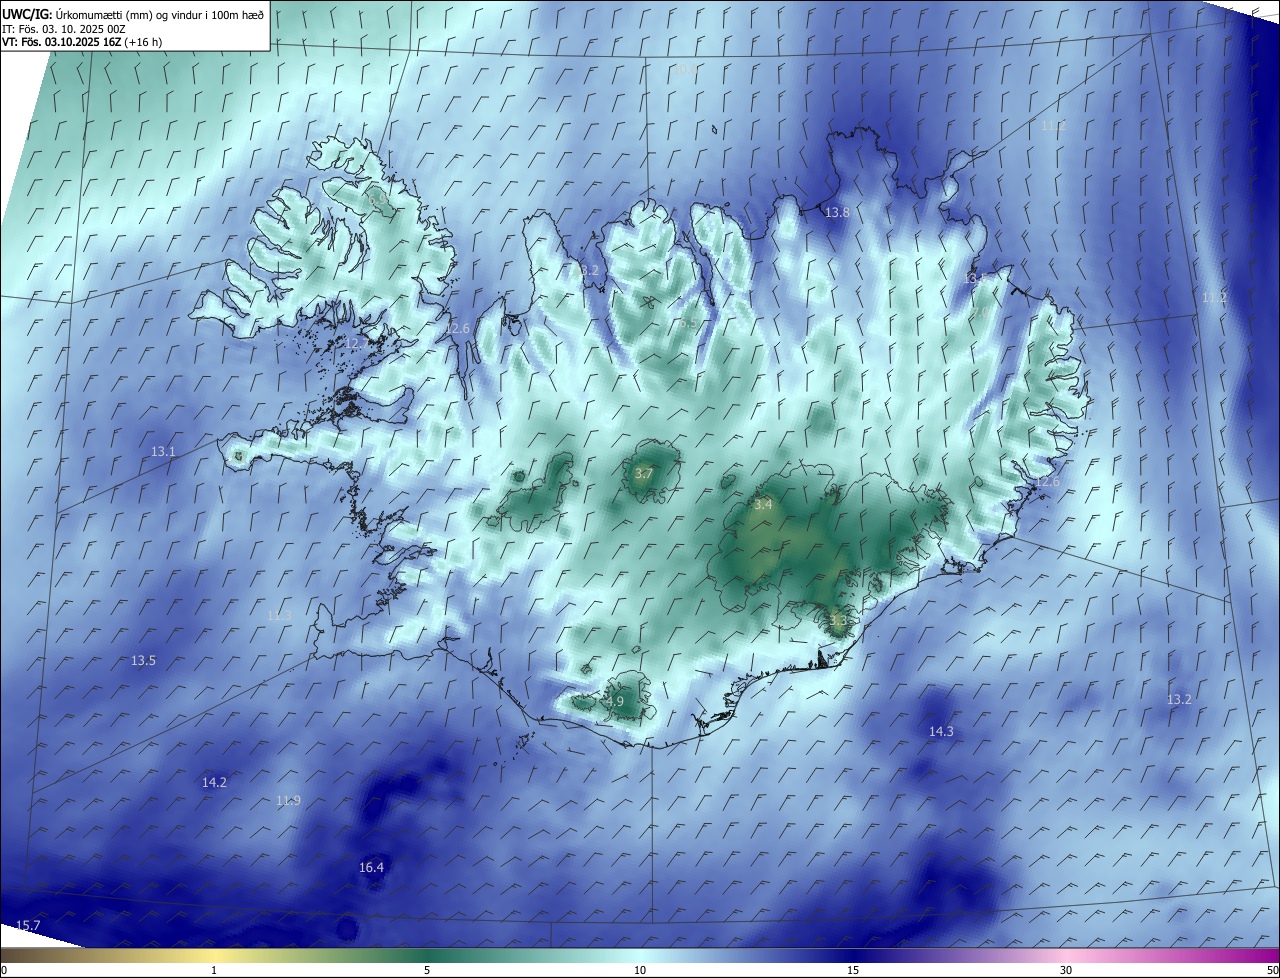Click the map title 'Úrkomumætti (mm) og vindur í 100m hæð'
Image resolution: width=1280 pixels, height=978 pixels.
pyautogui.click(x=160, y=14)
